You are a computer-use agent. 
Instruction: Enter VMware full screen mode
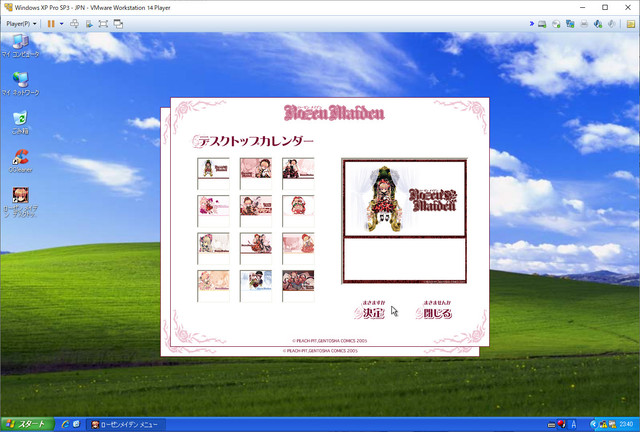pyautogui.click(x=103, y=24)
